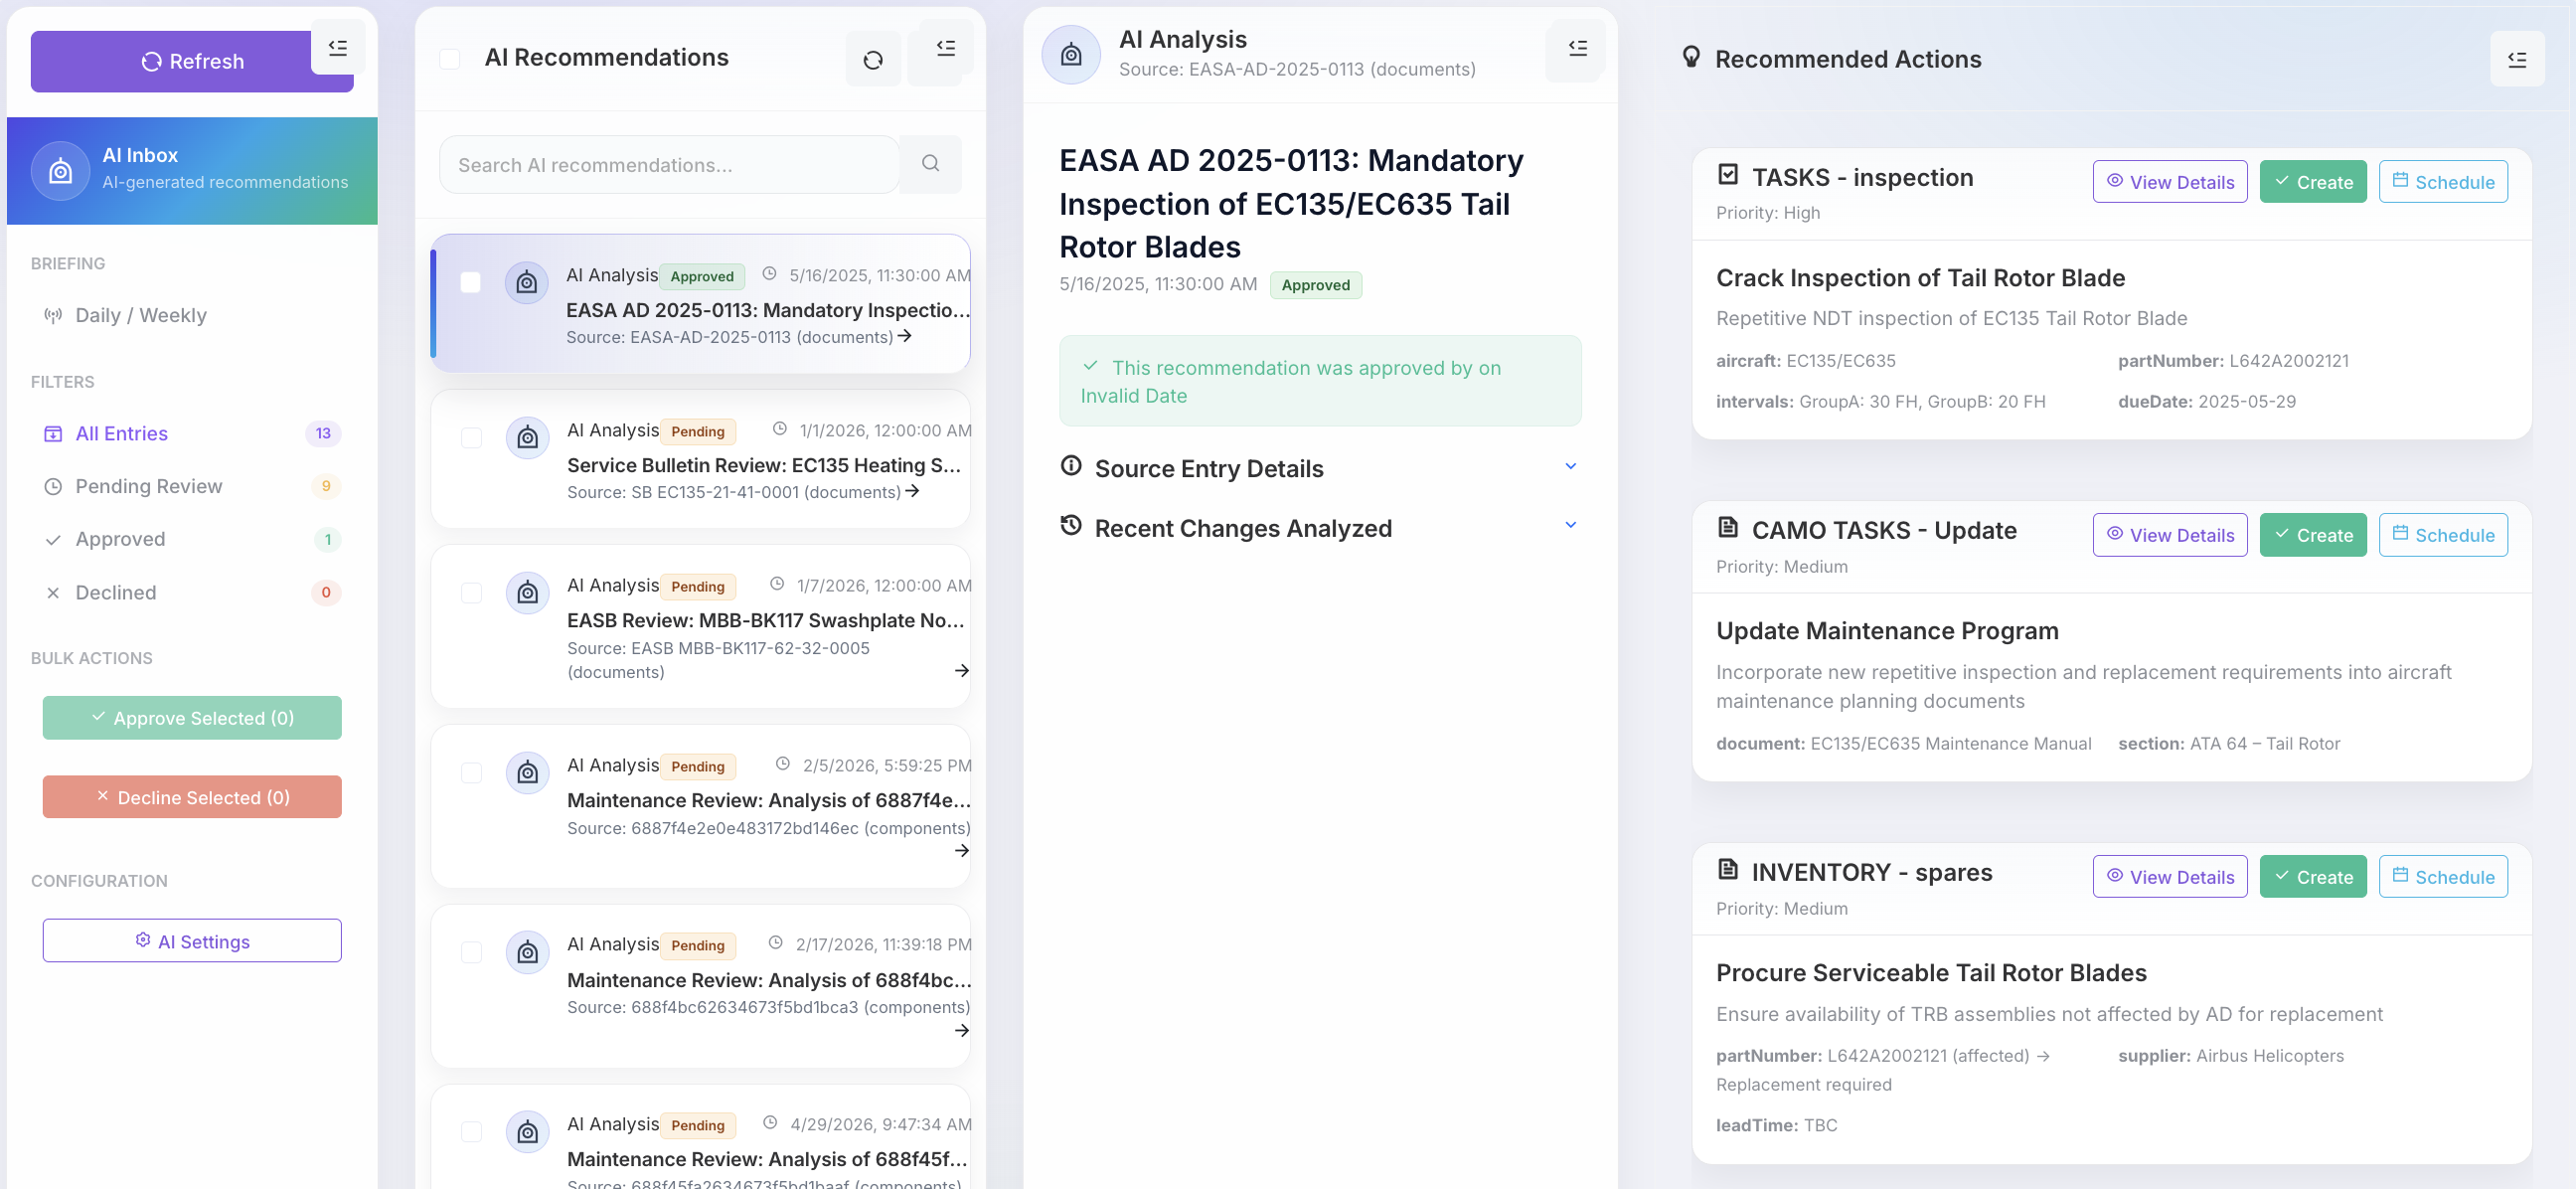Screen dimensions: 2576x1189
Task: Click the search magnifier icon
Action: click(930, 164)
